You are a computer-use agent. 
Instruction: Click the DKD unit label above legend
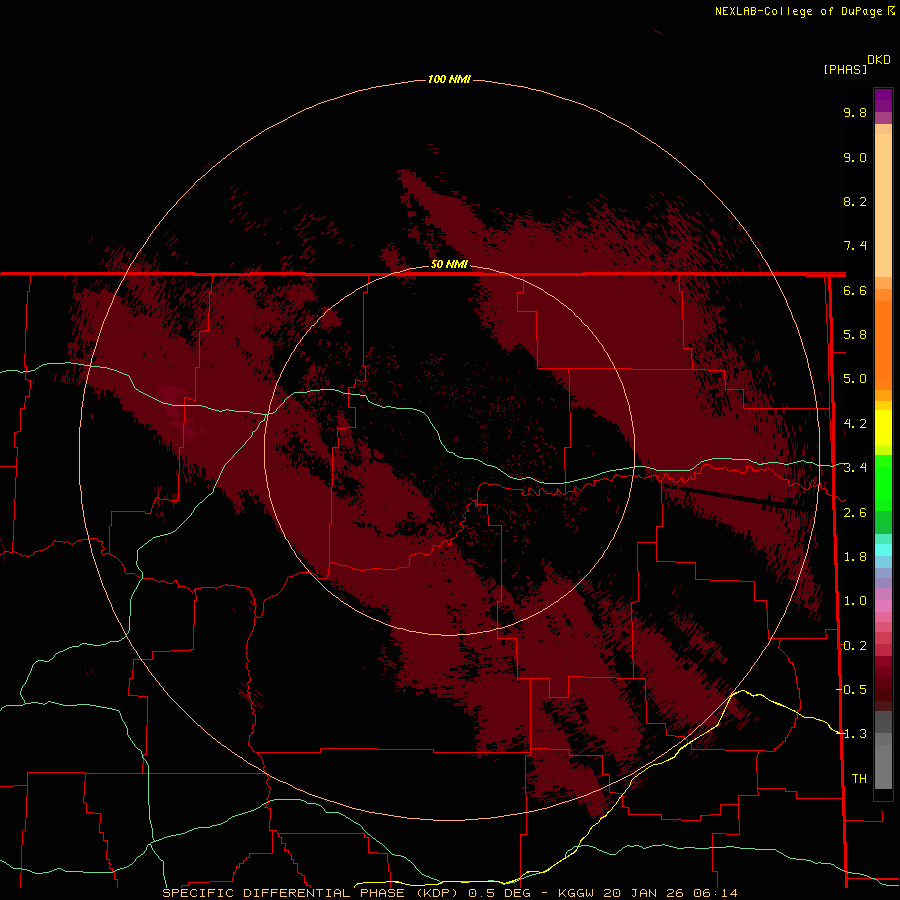click(879, 59)
